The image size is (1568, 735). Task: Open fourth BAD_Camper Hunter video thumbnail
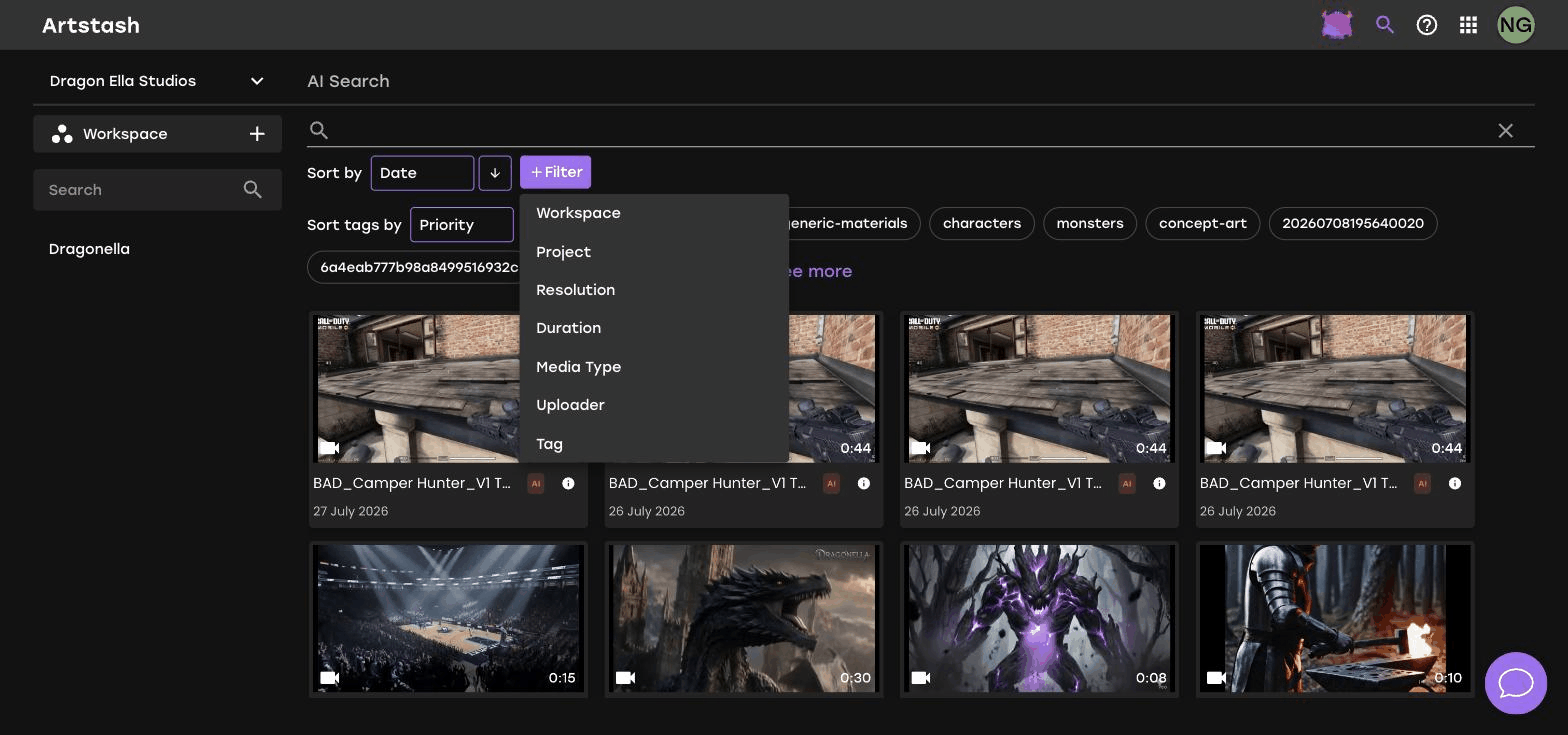click(1335, 389)
